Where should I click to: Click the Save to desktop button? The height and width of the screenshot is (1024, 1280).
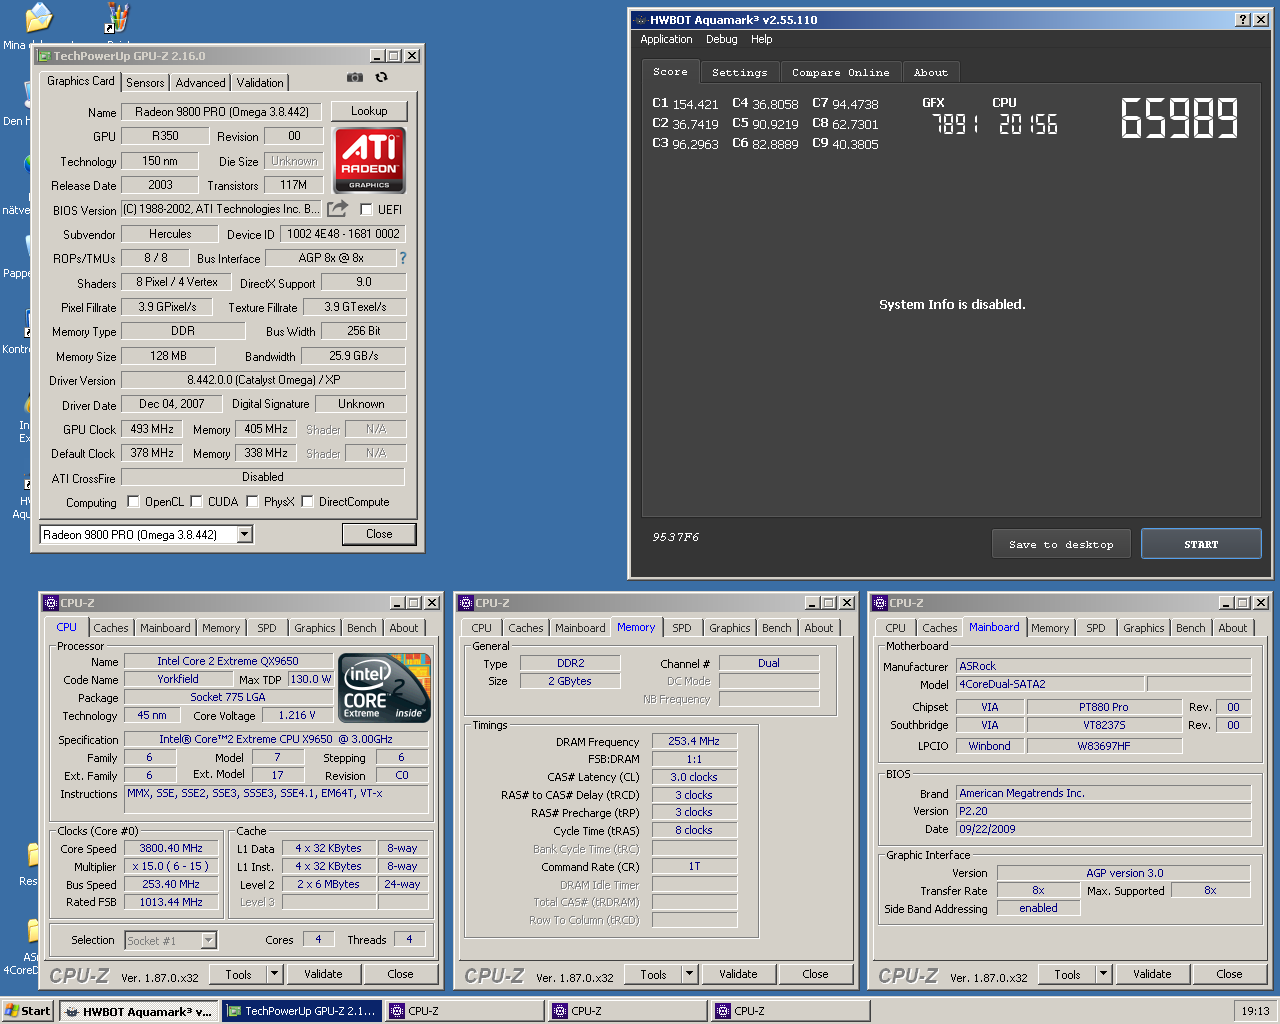(1061, 545)
